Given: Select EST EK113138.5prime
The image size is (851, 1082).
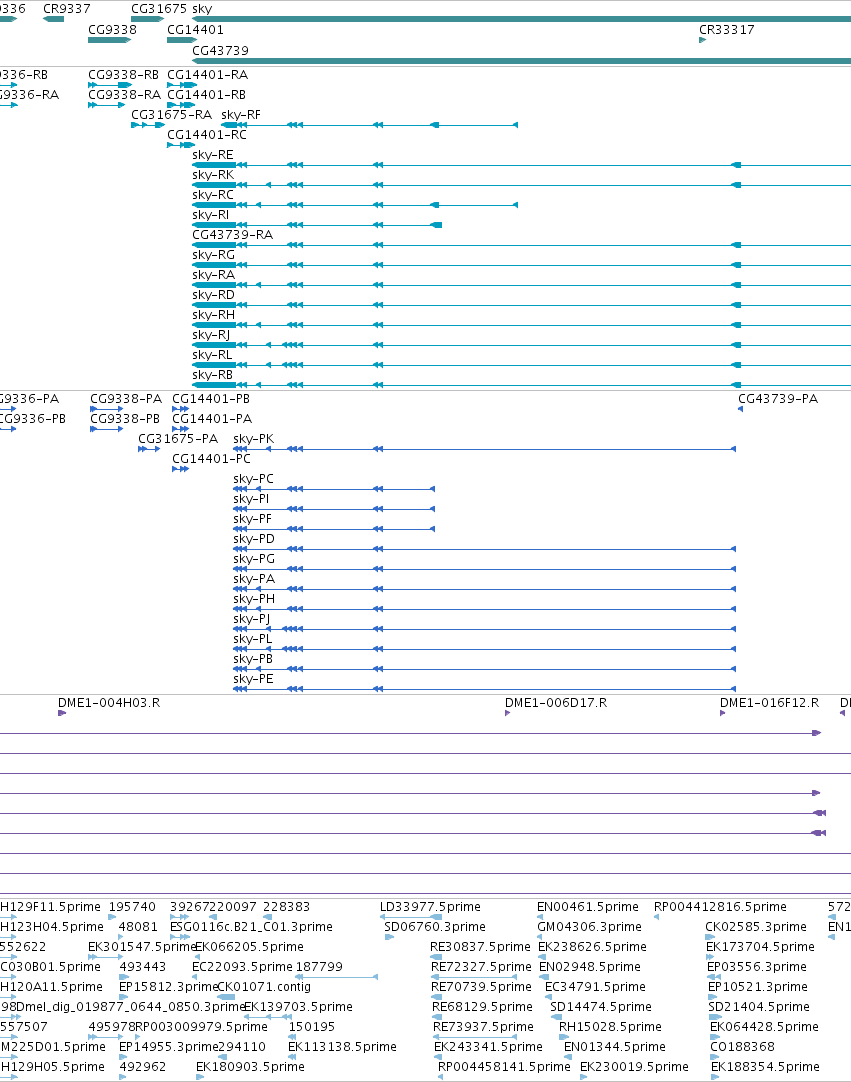Looking at the screenshot, I should (342, 1047).
